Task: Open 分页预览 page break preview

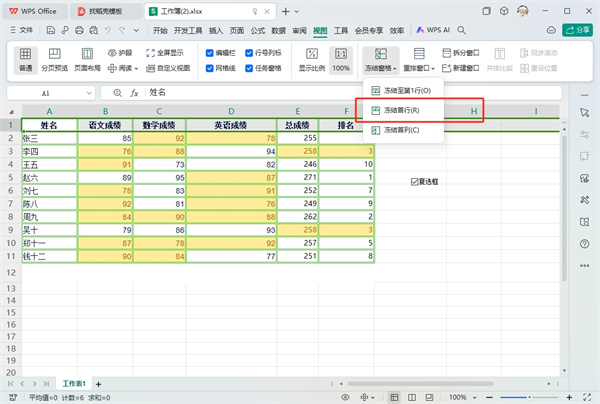Action: 59,59
